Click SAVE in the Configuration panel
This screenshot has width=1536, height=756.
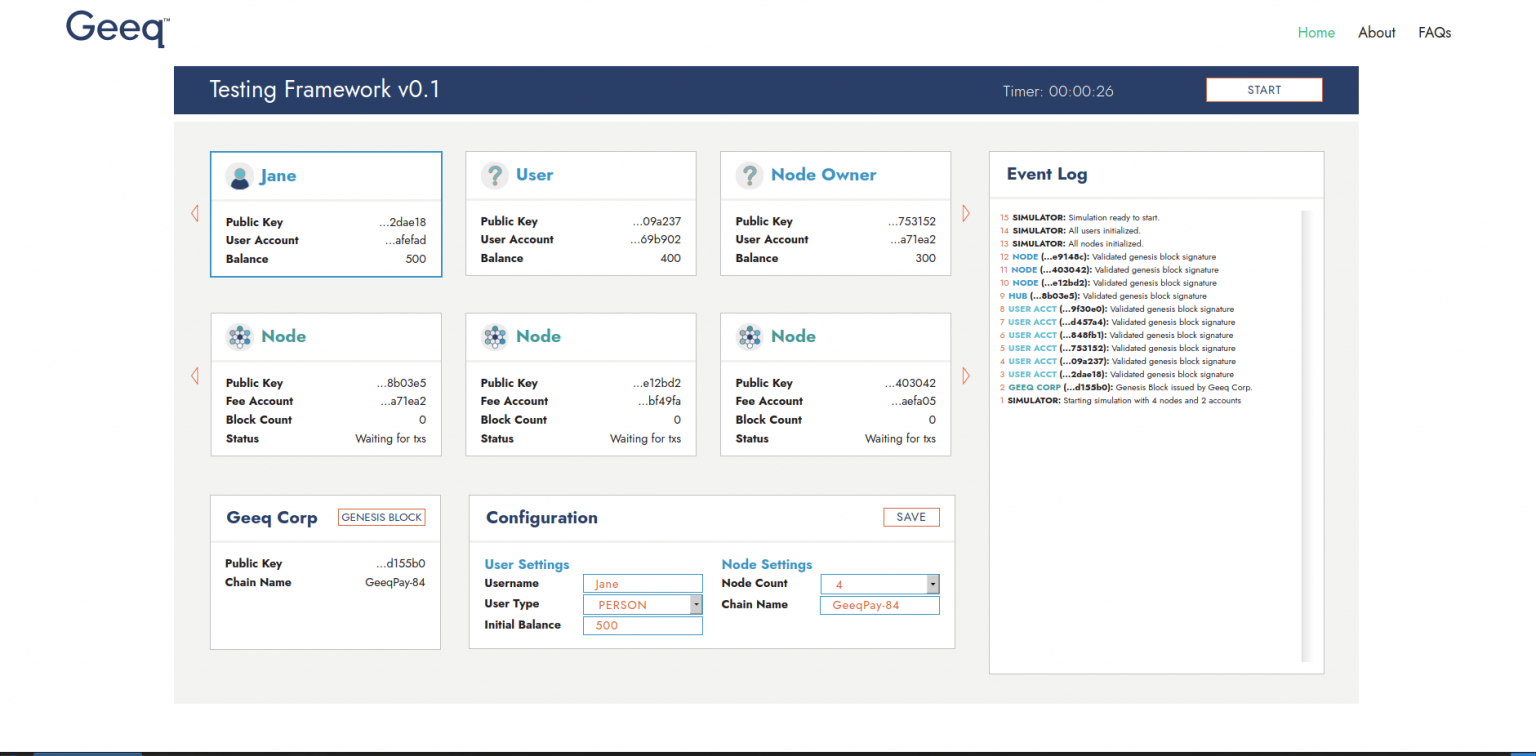tap(911, 517)
